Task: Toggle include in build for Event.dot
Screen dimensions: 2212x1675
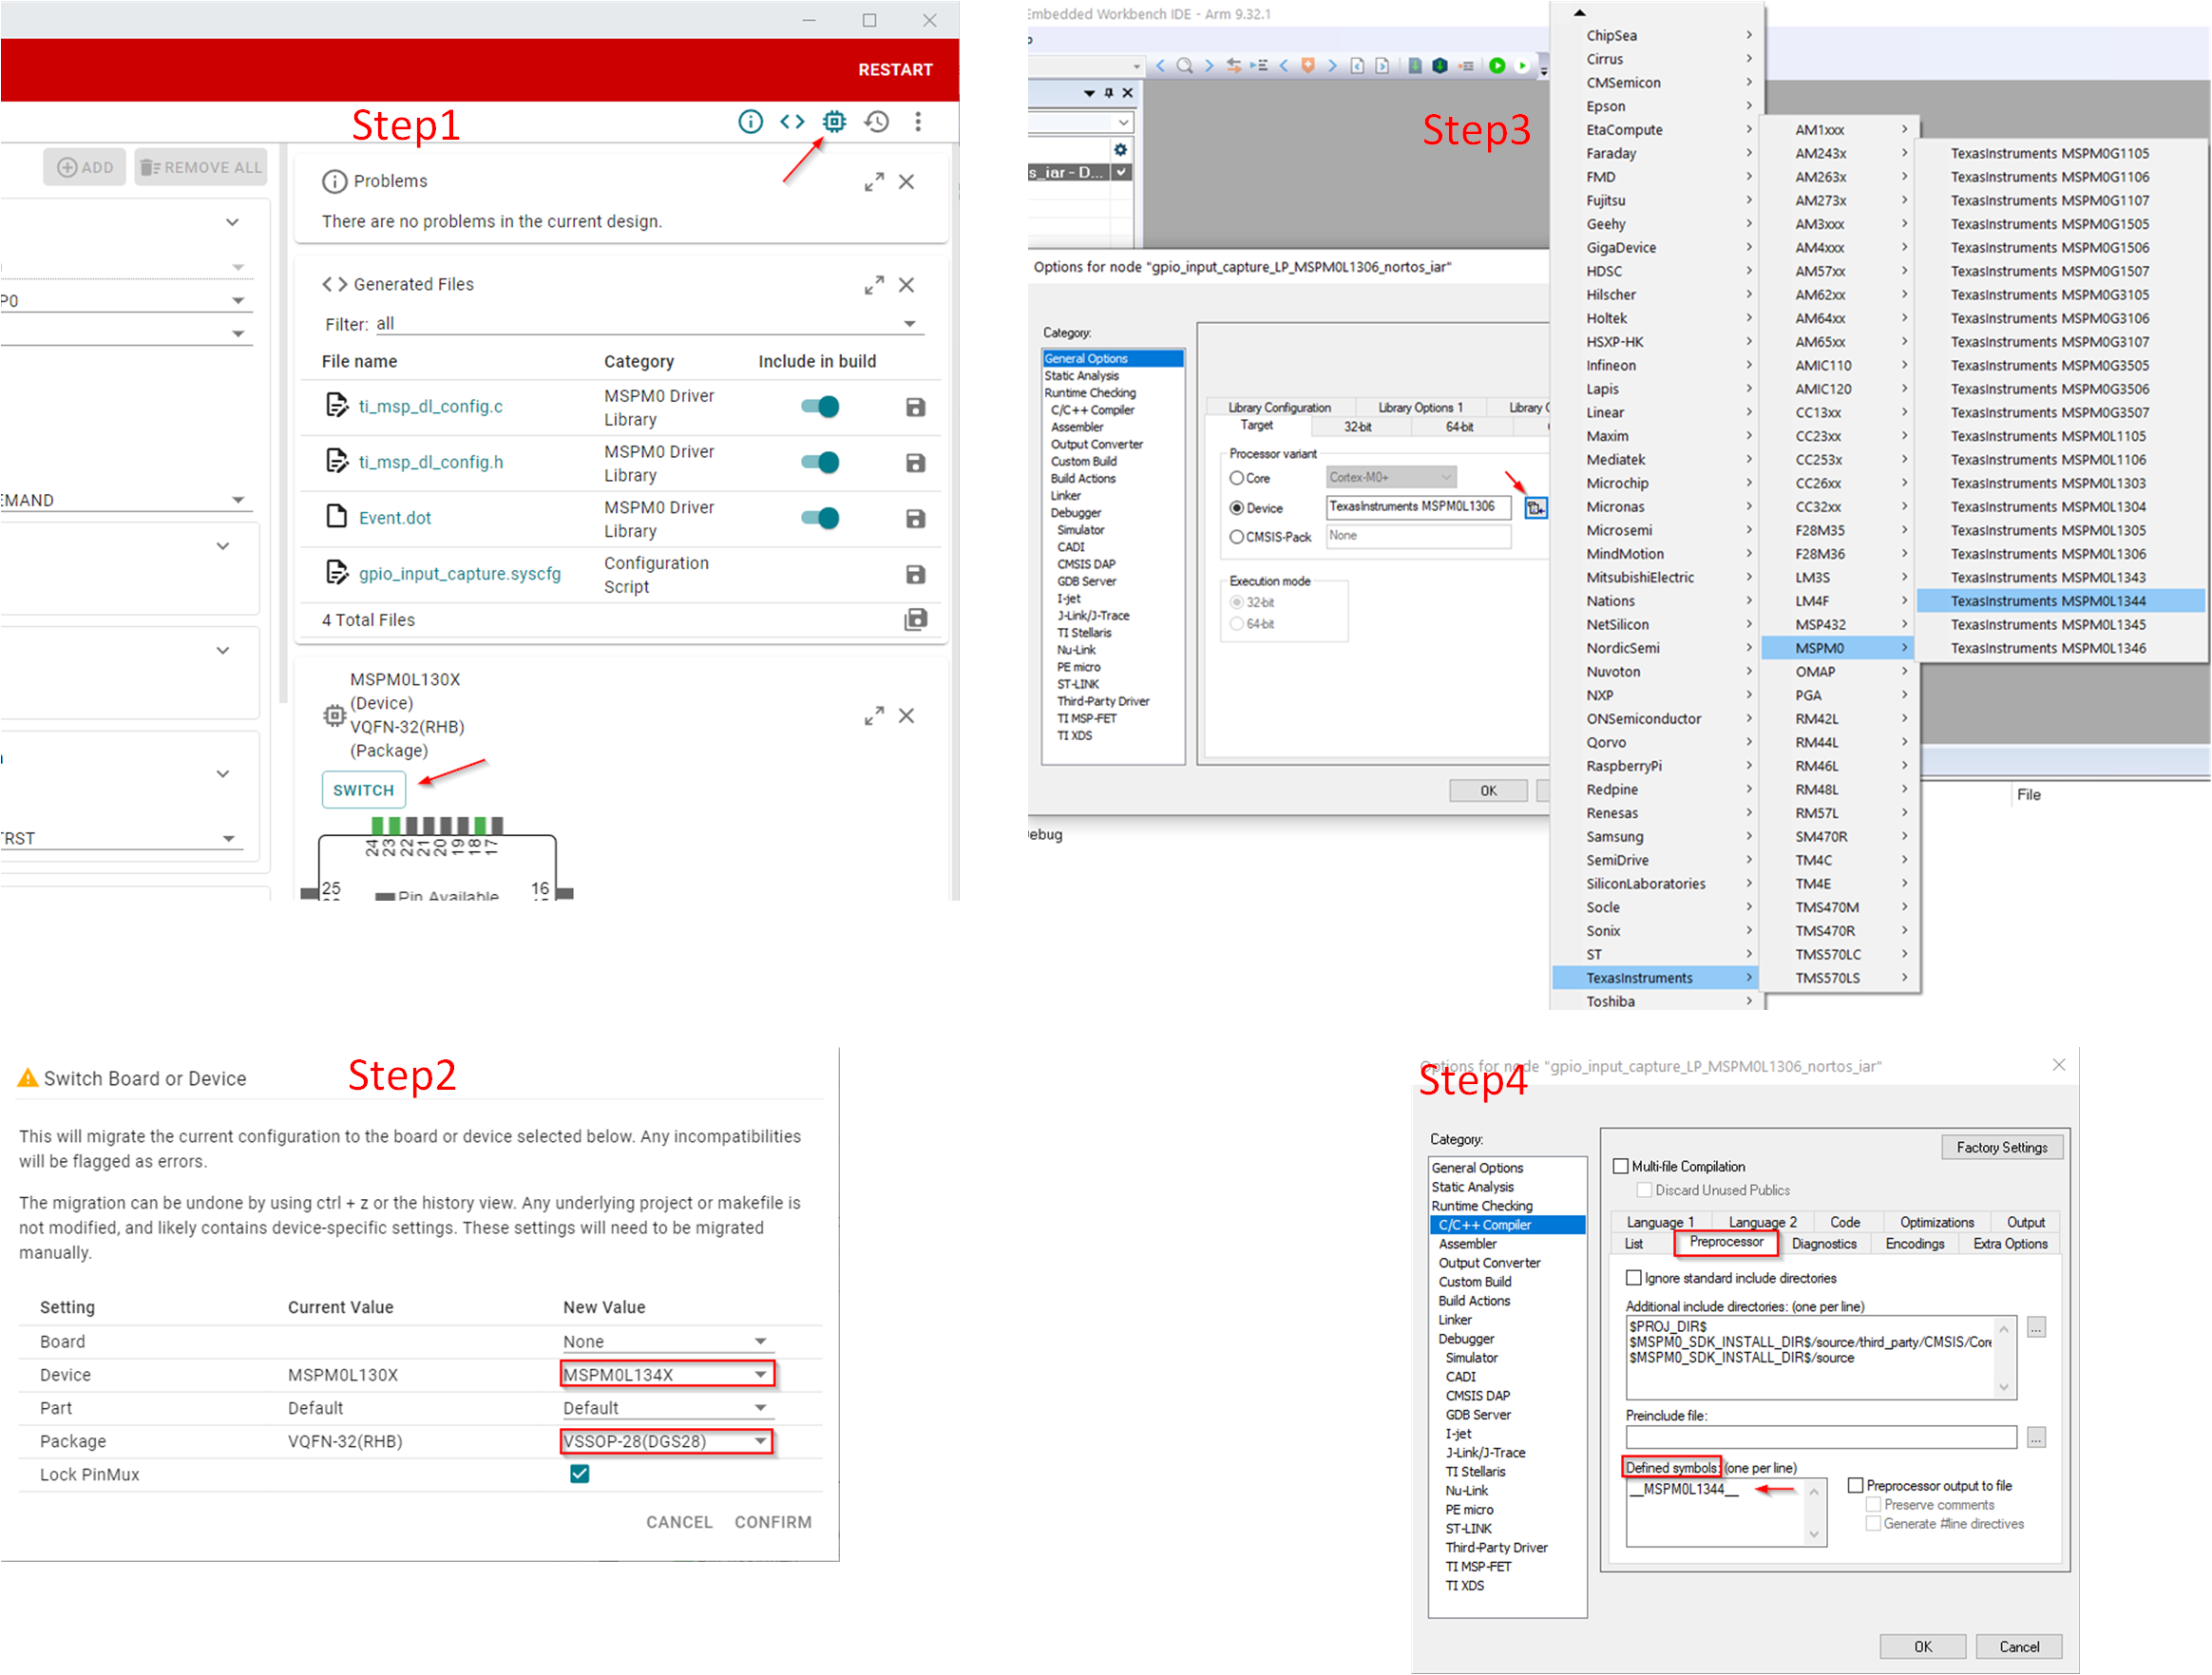Action: click(x=820, y=519)
